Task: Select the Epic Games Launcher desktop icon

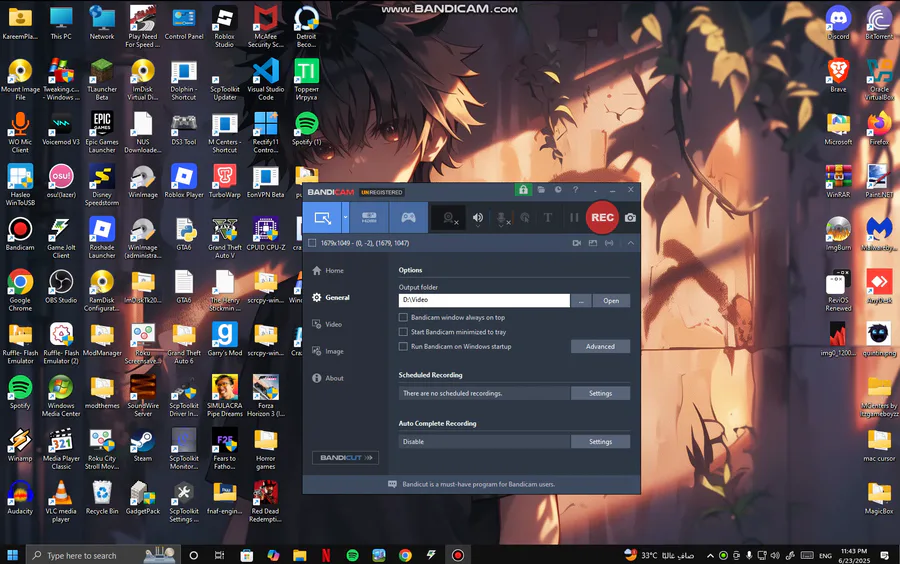Action: 102,132
